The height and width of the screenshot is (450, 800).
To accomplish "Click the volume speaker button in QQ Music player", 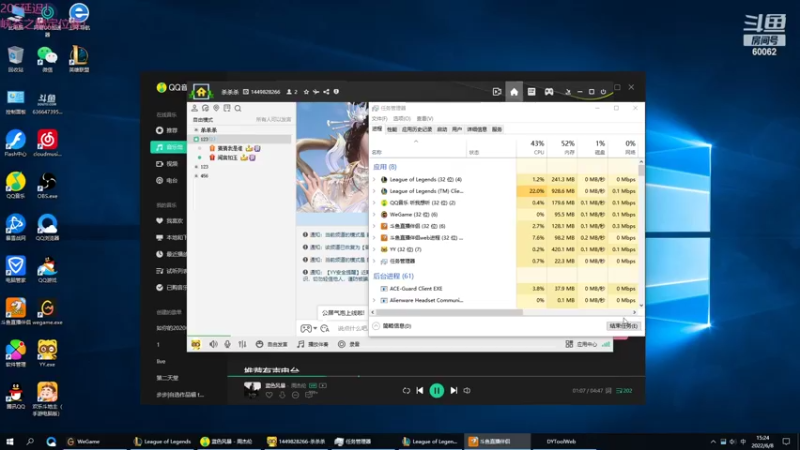I will tap(467, 391).
